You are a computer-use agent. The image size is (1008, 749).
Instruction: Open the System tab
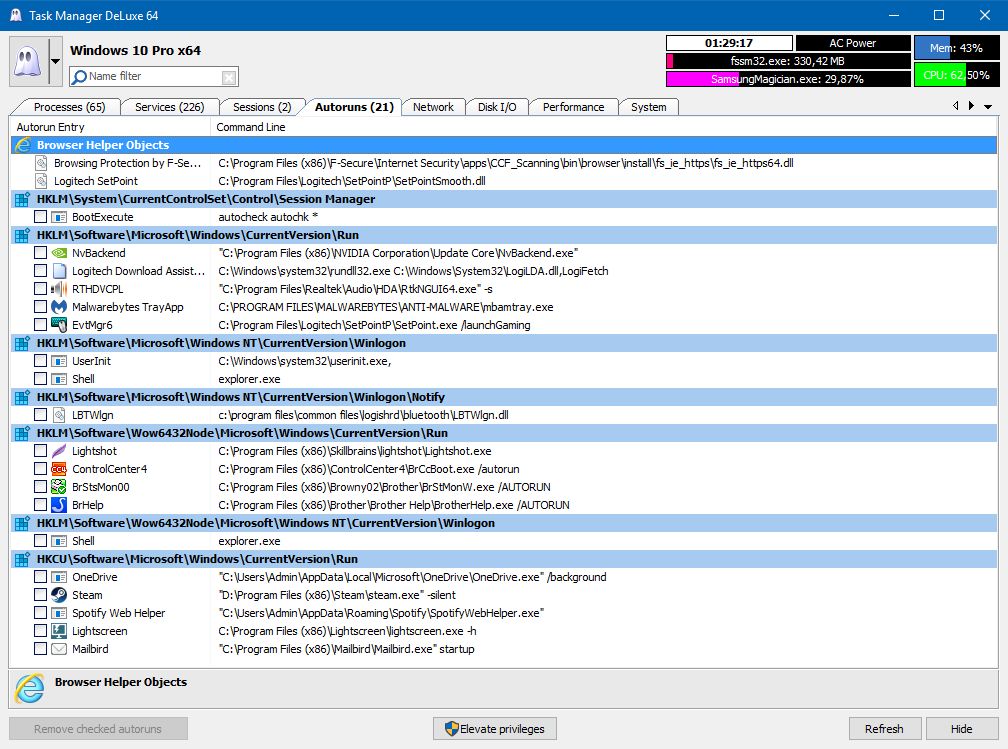click(649, 107)
